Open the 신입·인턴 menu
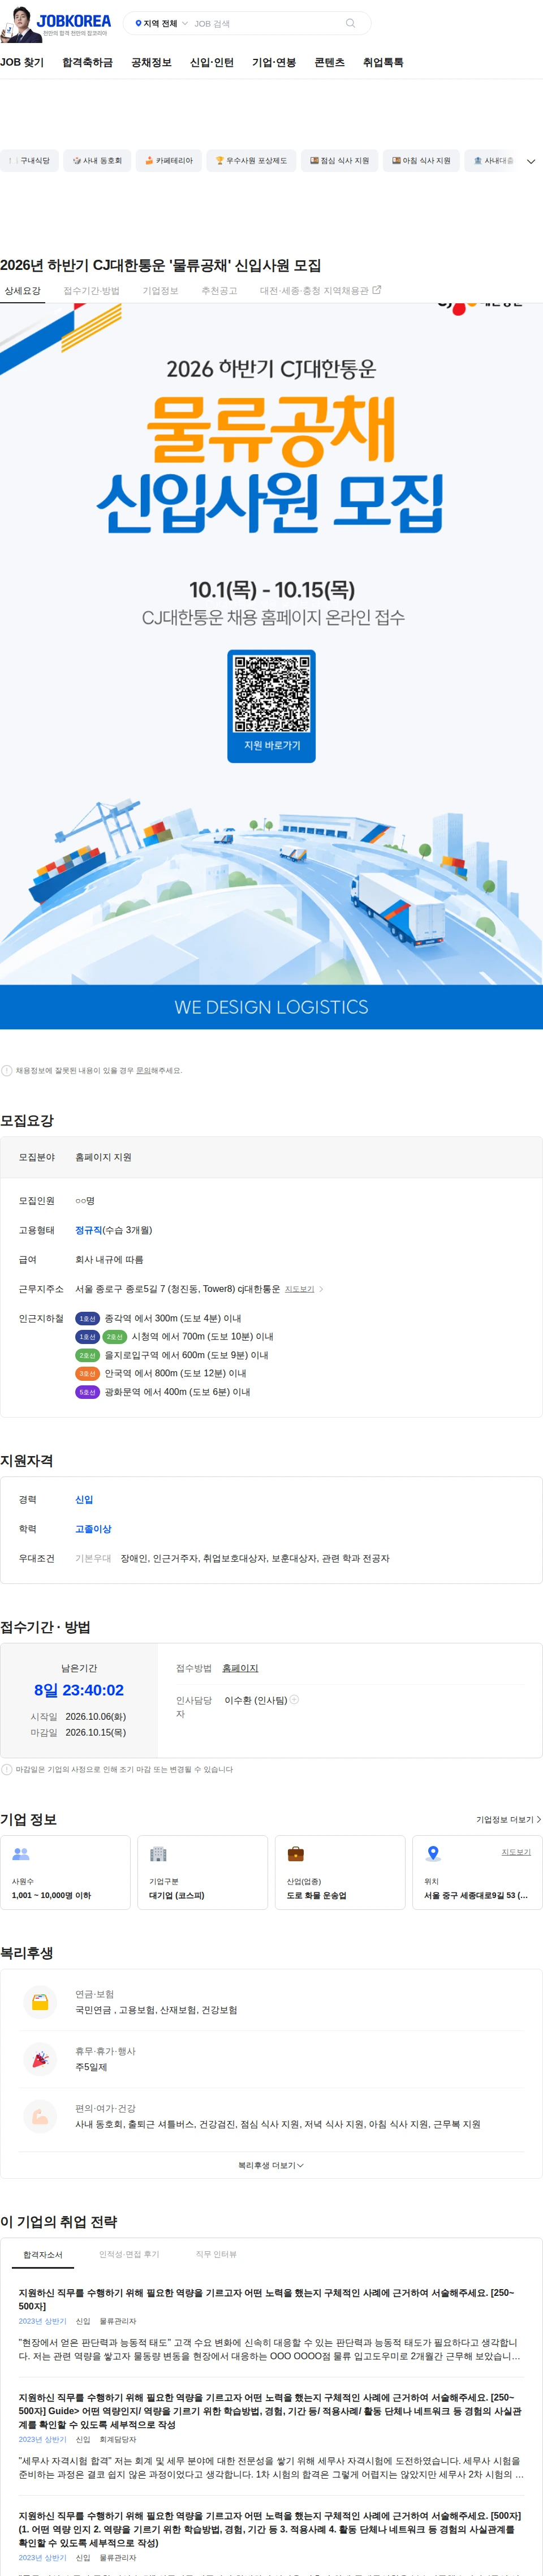The height and width of the screenshot is (2576, 543). [212, 62]
